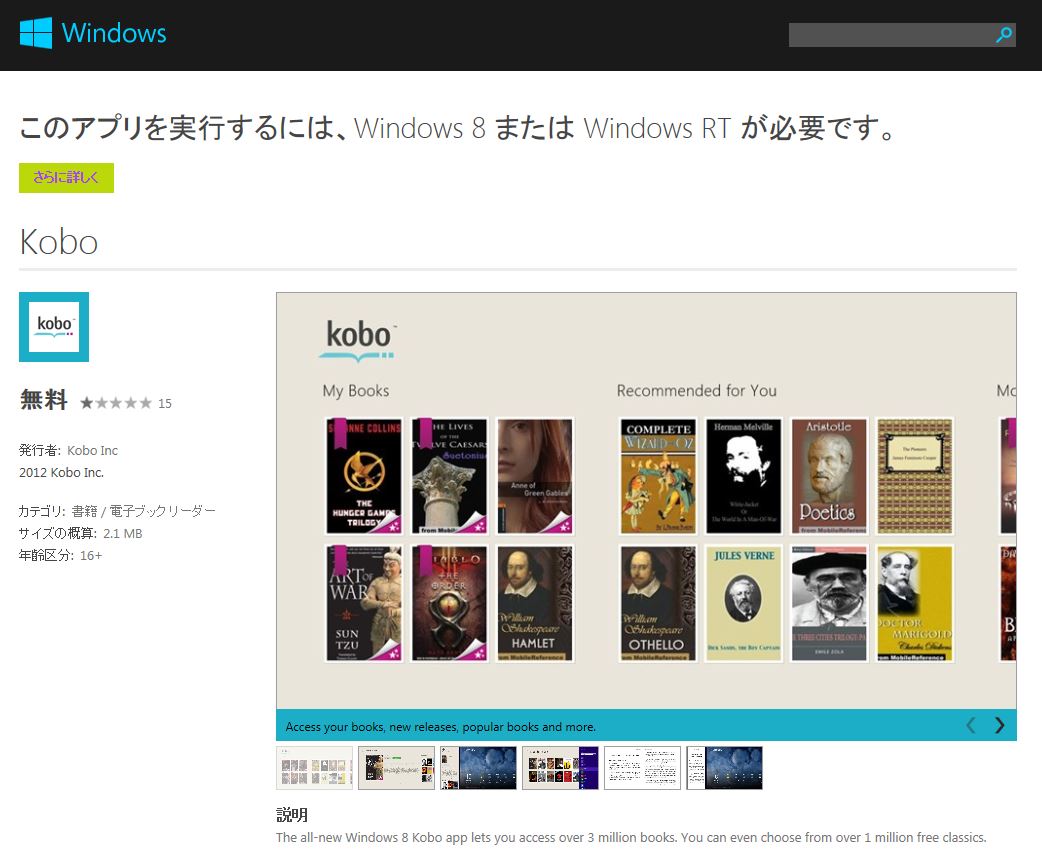
Task: Select the first screenshot thumbnail
Action: tap(314, 768)
